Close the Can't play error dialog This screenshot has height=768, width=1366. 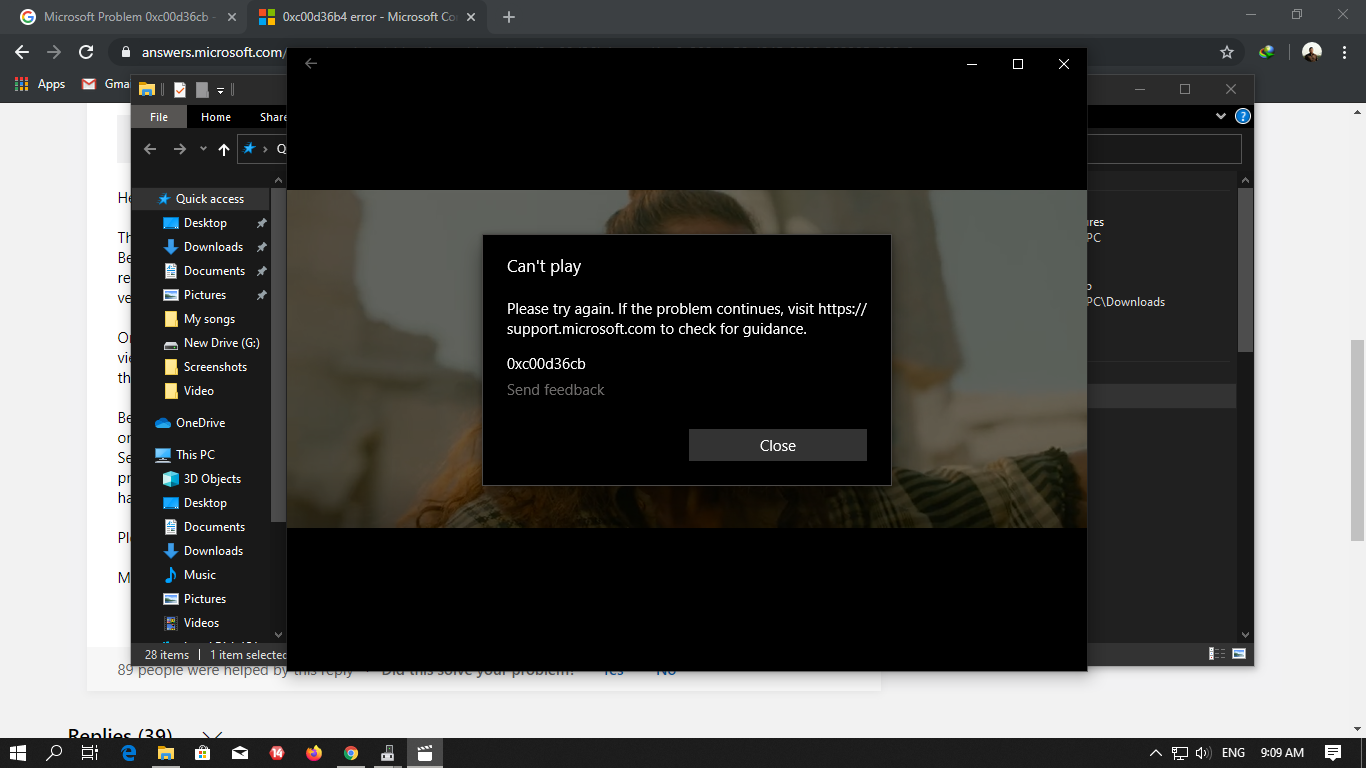pyautogui.click(x=777, y=445)
